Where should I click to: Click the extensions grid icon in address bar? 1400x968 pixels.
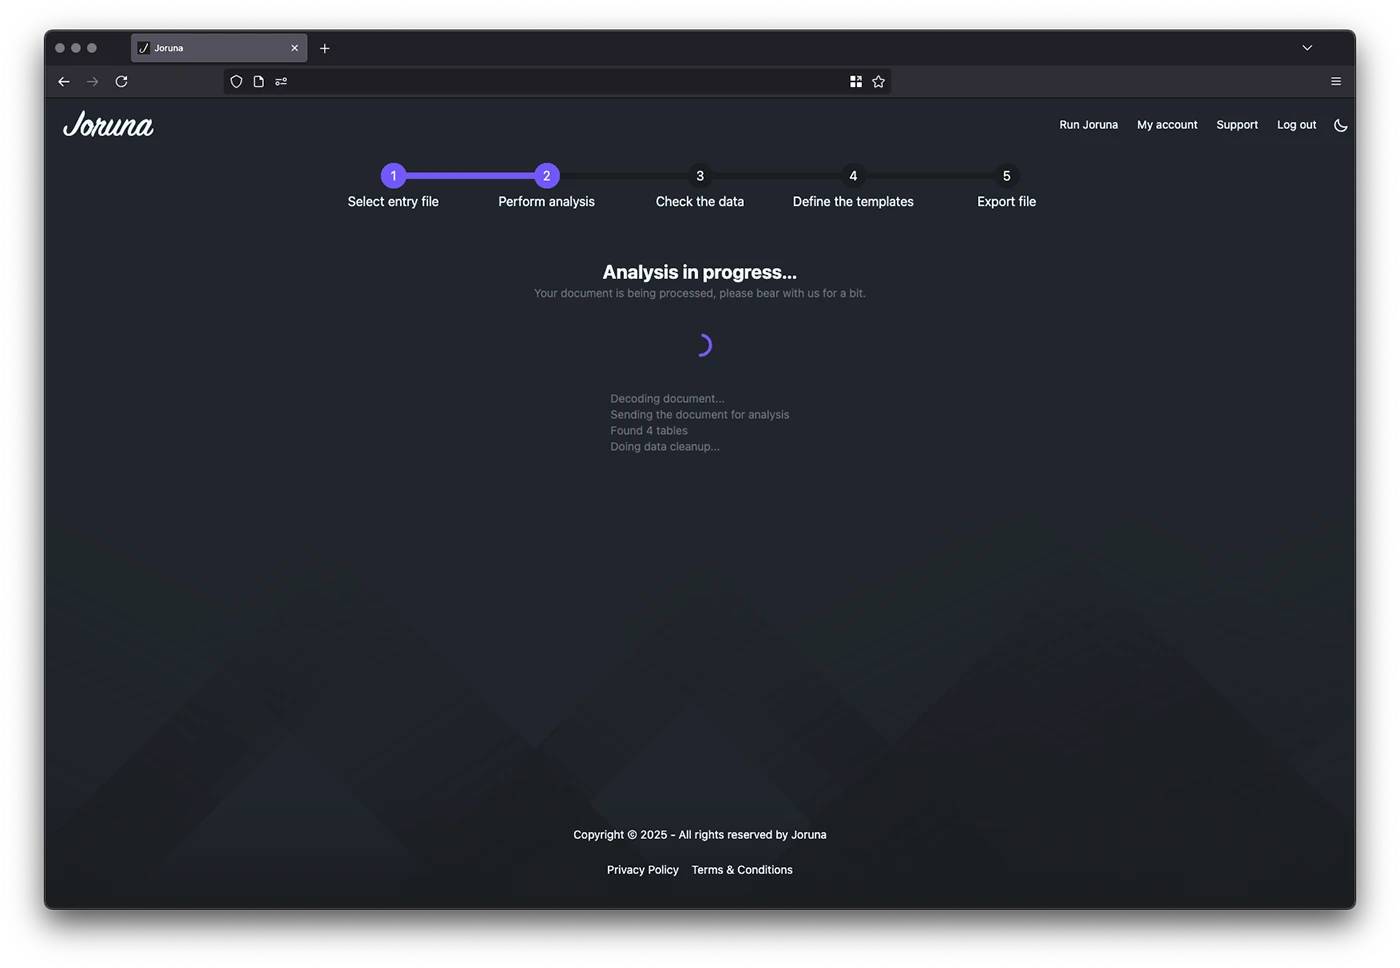pos(856,82)
